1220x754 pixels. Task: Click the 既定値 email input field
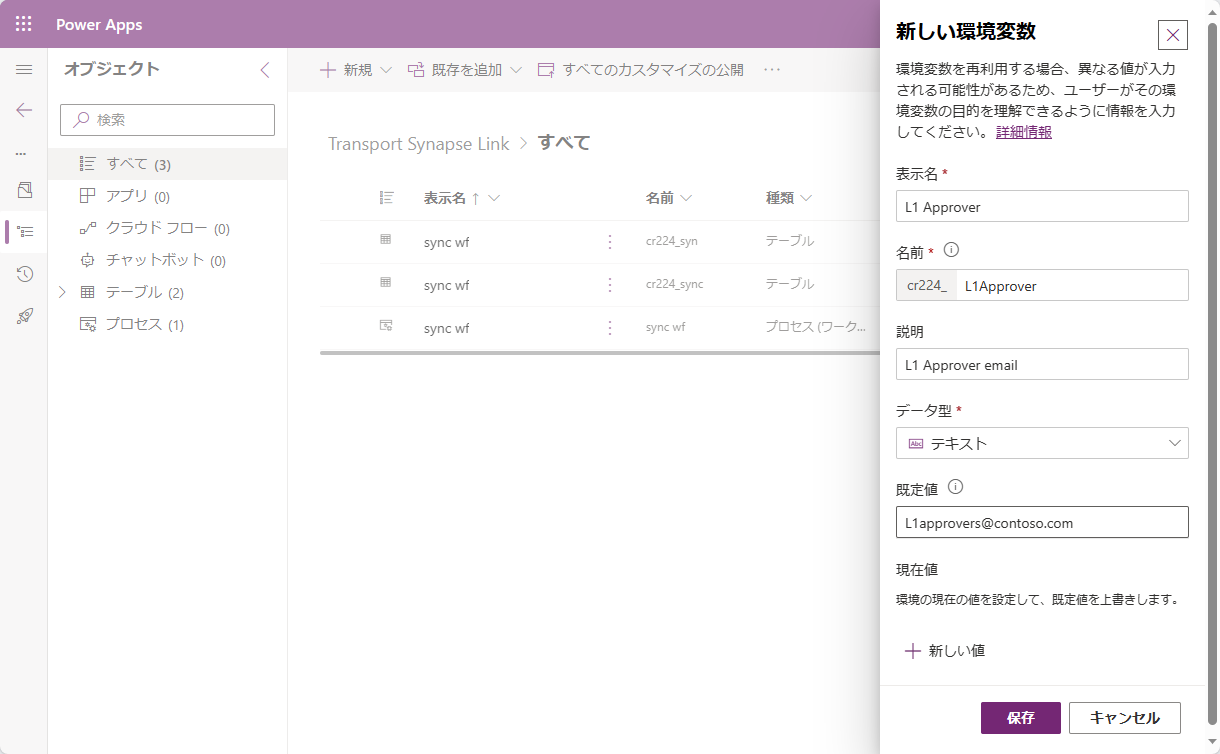pyautogui.click(x=1042, y=522)
